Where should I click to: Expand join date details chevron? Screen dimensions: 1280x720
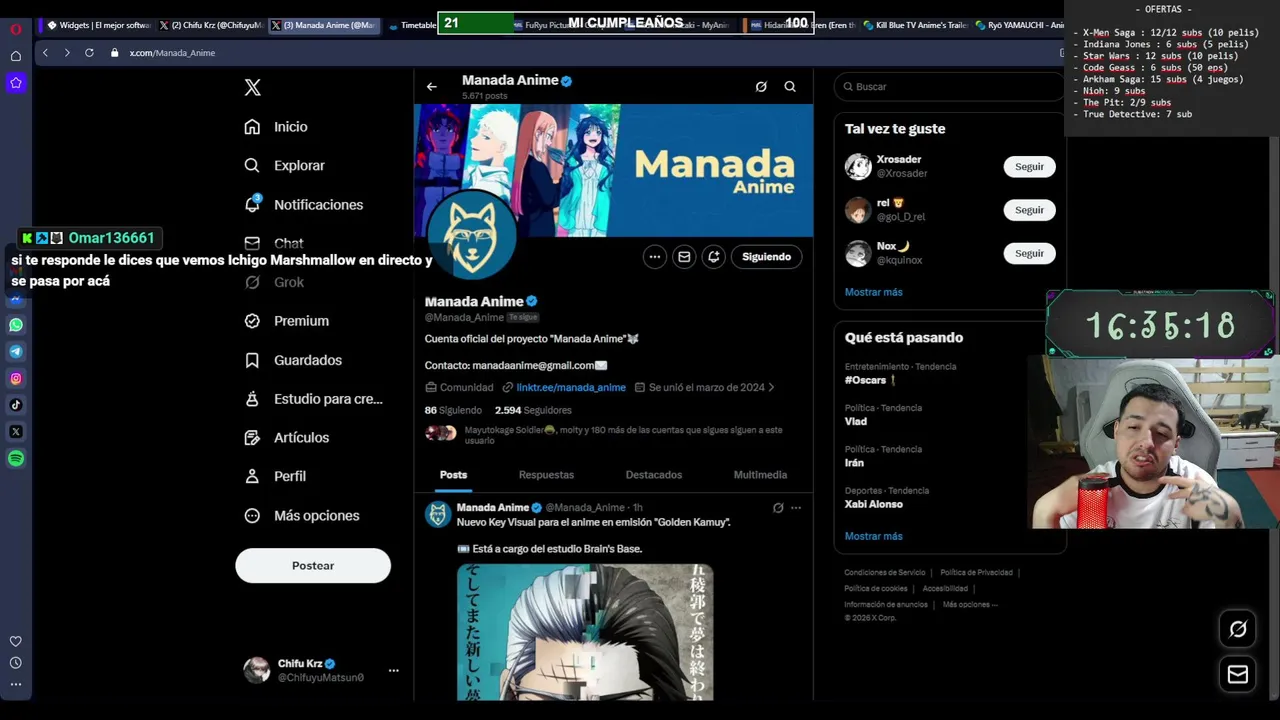(771, 388)
